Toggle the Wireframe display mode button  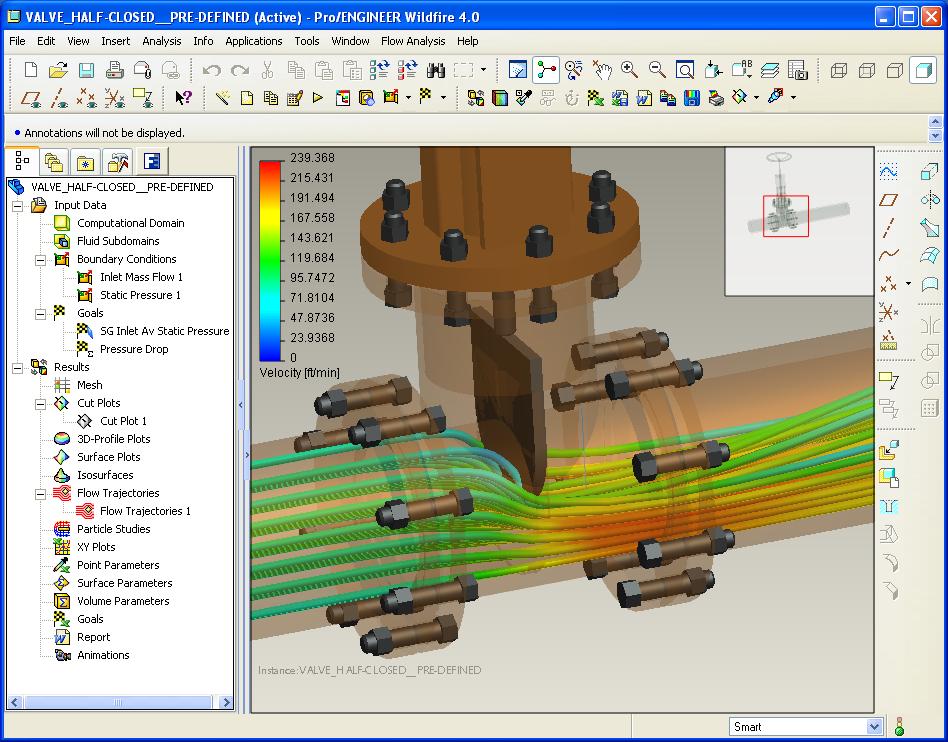[840, 70]
